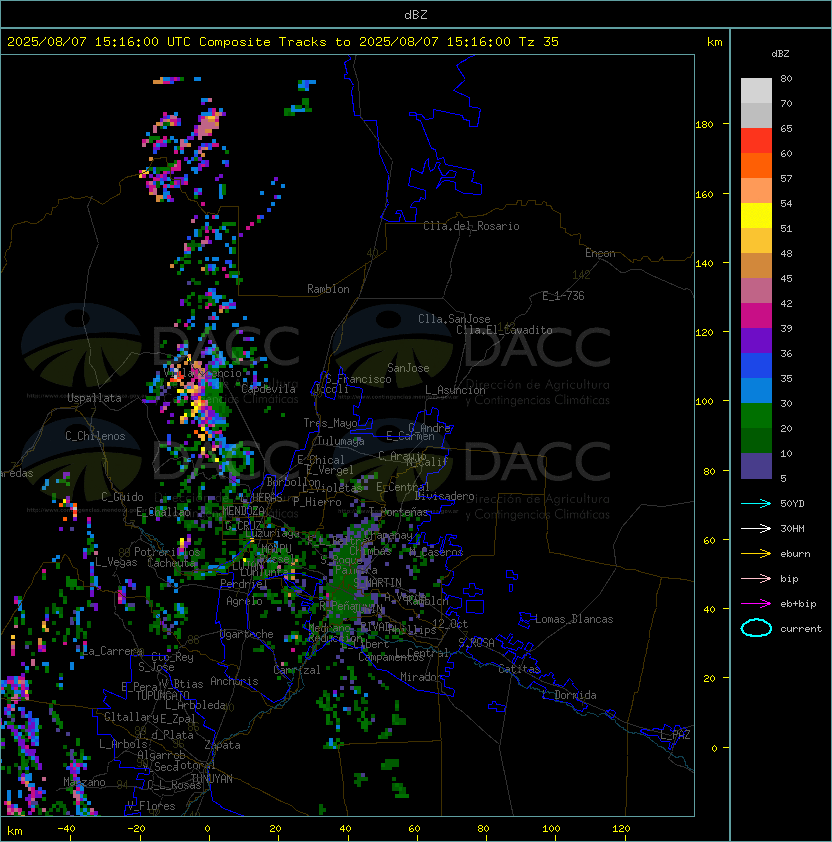Screen dimensions: 832x842
Task: Click the 'S_Francisco' map label
Action: tap(358, 379)
